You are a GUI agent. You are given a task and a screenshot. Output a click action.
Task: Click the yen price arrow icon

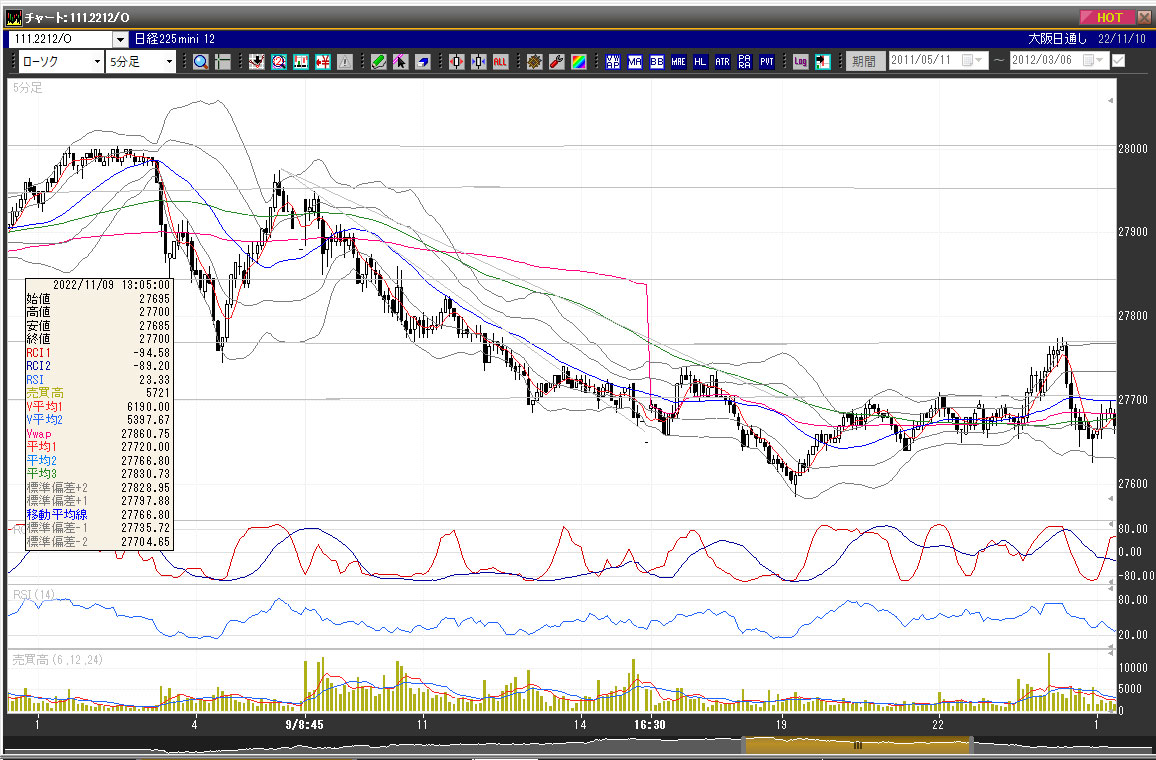tap(323, 62)
